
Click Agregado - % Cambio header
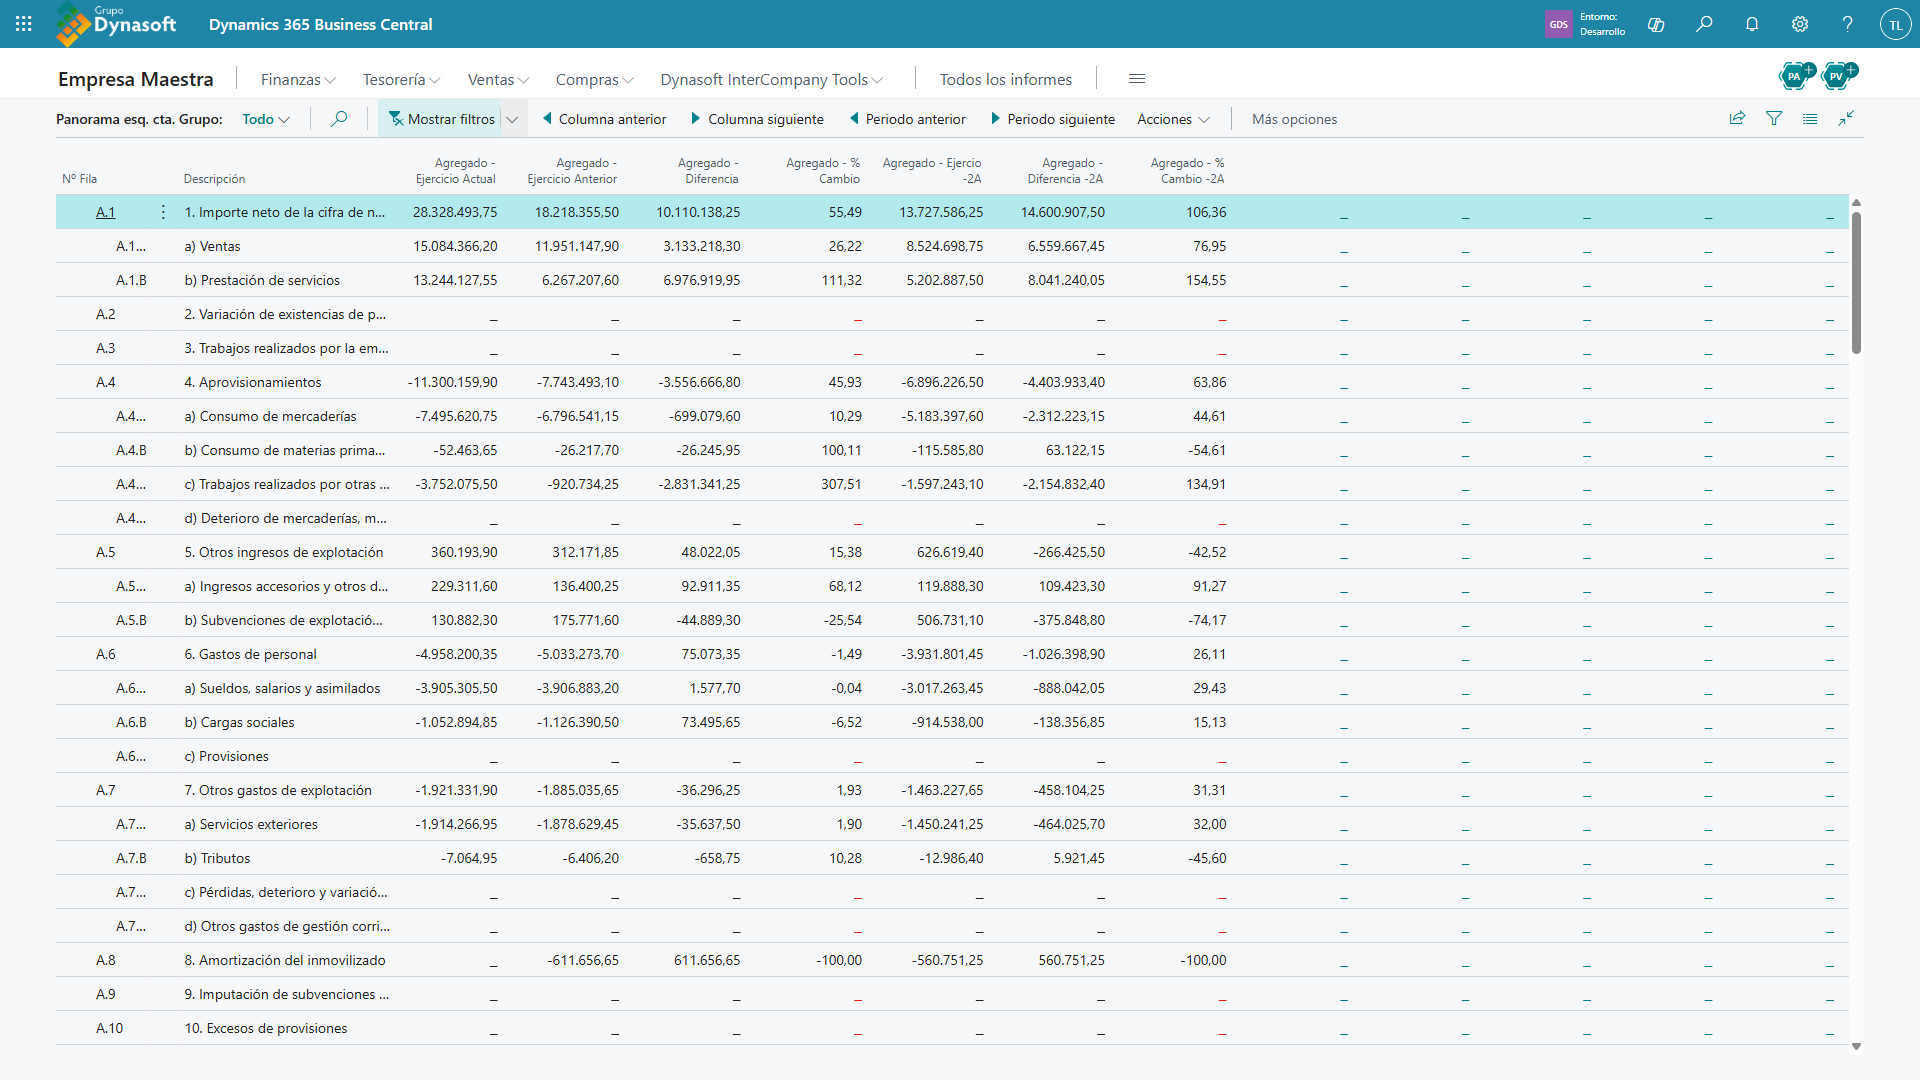(x=823, y=171)
